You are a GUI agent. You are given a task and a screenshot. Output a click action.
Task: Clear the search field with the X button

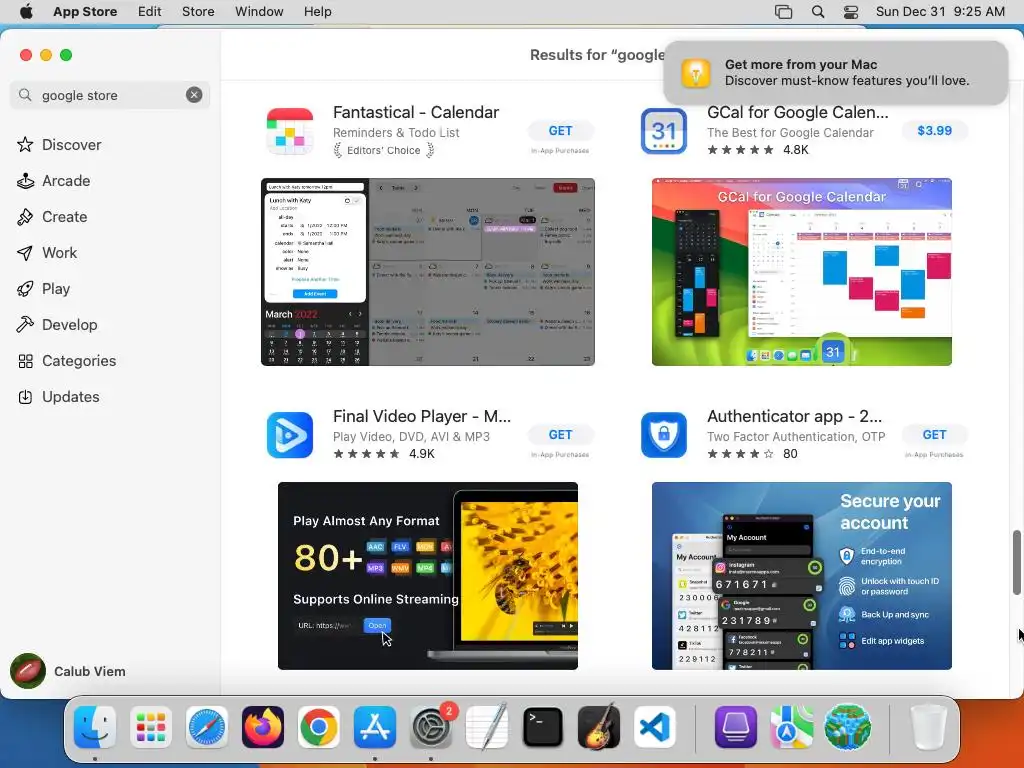[194, 95]
